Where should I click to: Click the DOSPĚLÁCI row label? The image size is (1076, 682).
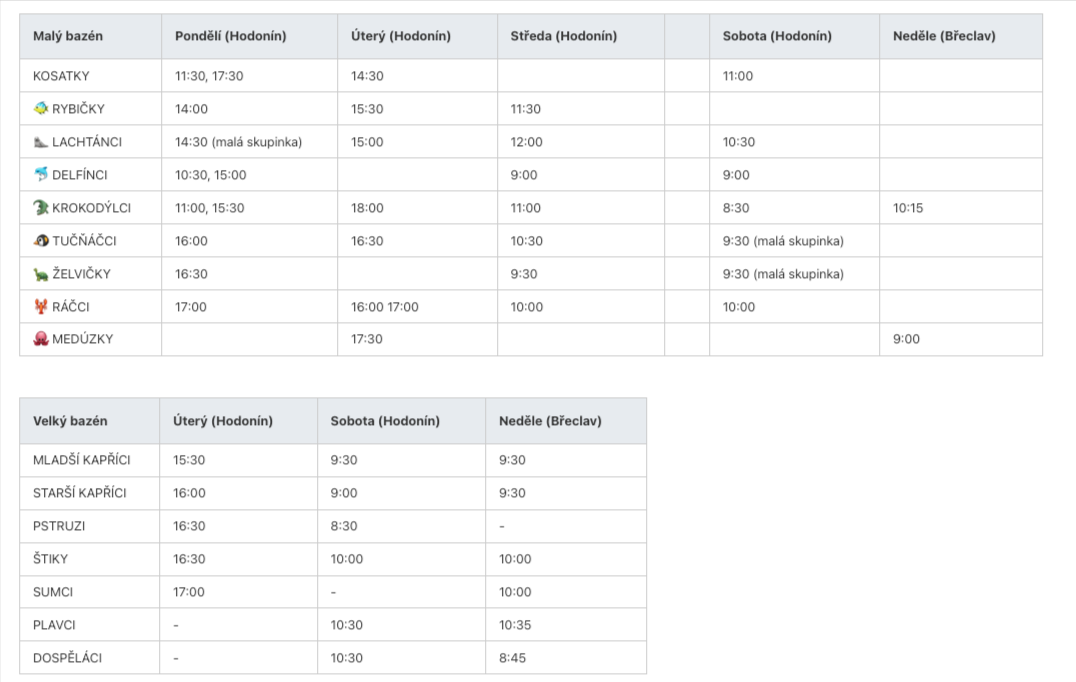(x=68, y=658)
